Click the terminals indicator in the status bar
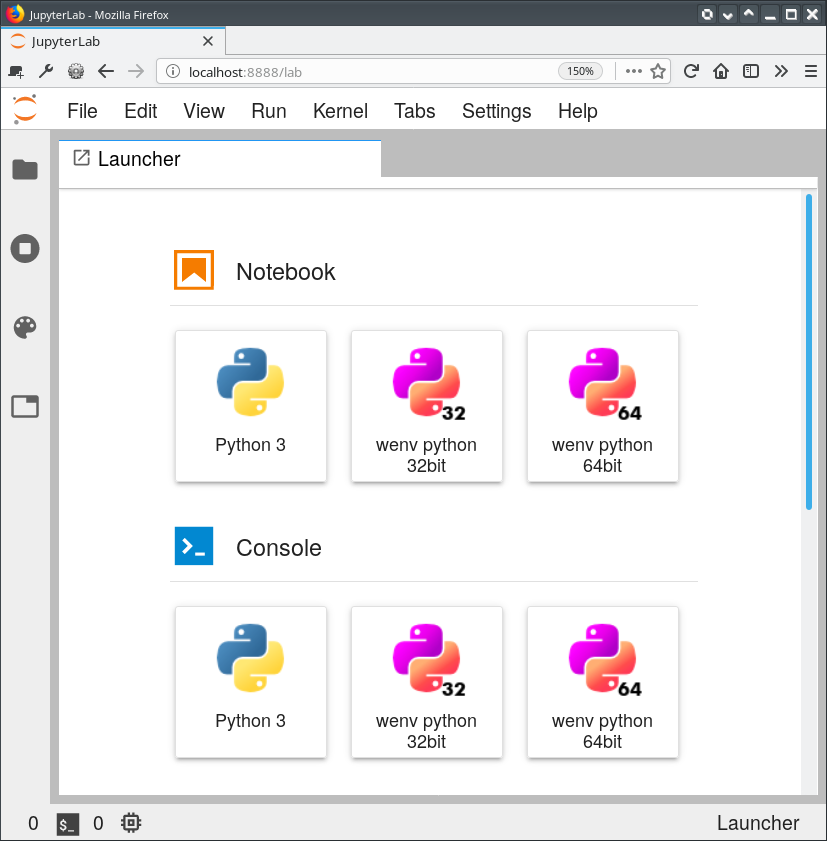Image resolution: width=827 pixels, height=841 pixels. (x=67, y=823)
